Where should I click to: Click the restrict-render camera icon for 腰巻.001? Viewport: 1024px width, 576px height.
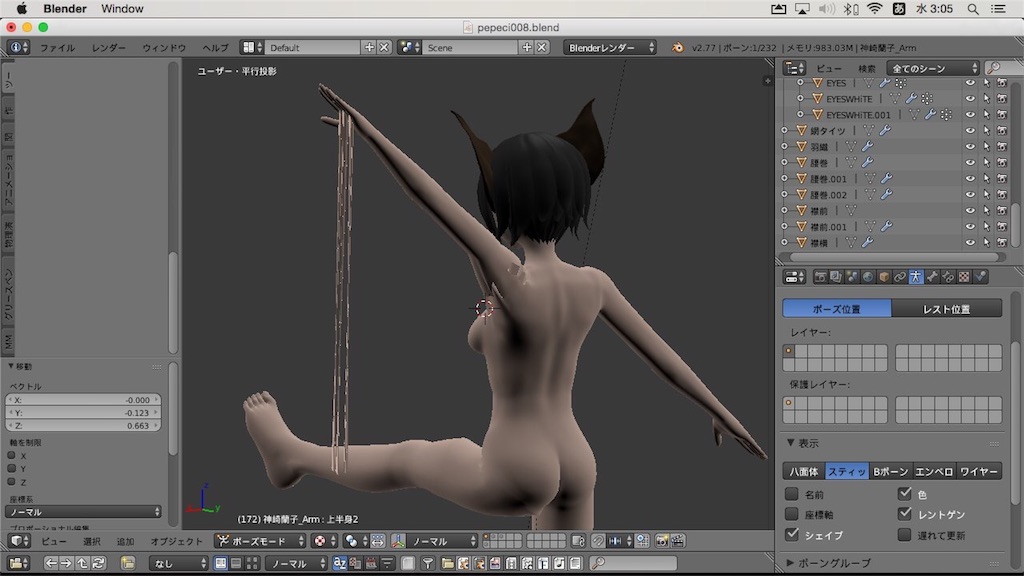(1002, 178)
